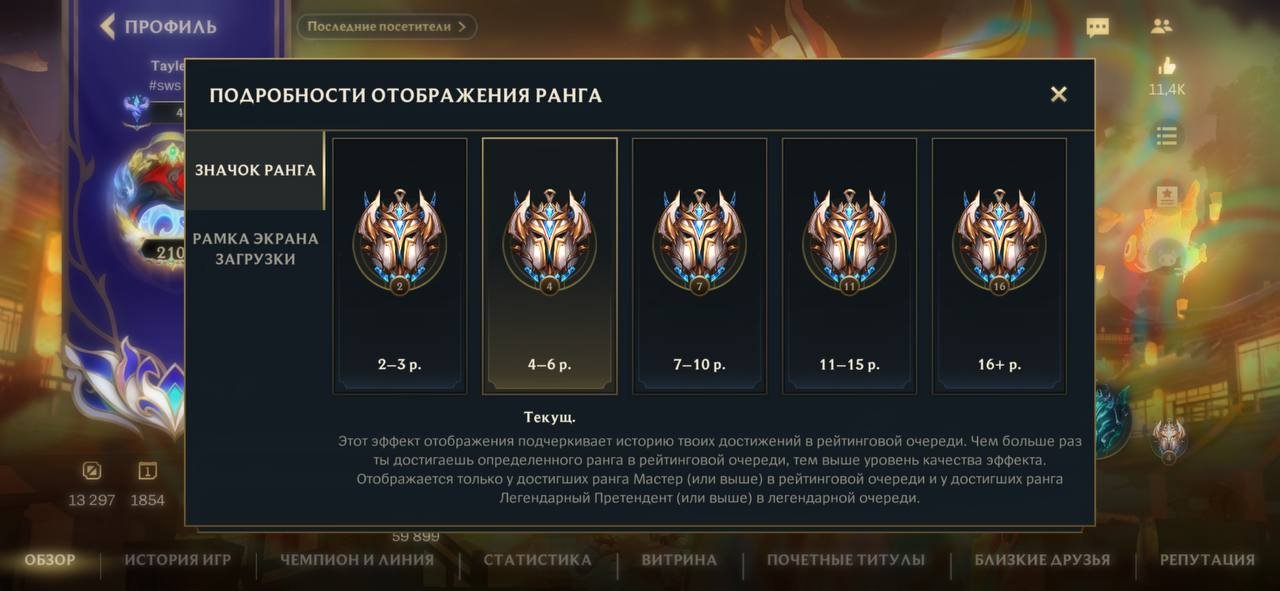Tap the thumbs-up likes icon
The image size is (1280, 591).
[1166, 67]
